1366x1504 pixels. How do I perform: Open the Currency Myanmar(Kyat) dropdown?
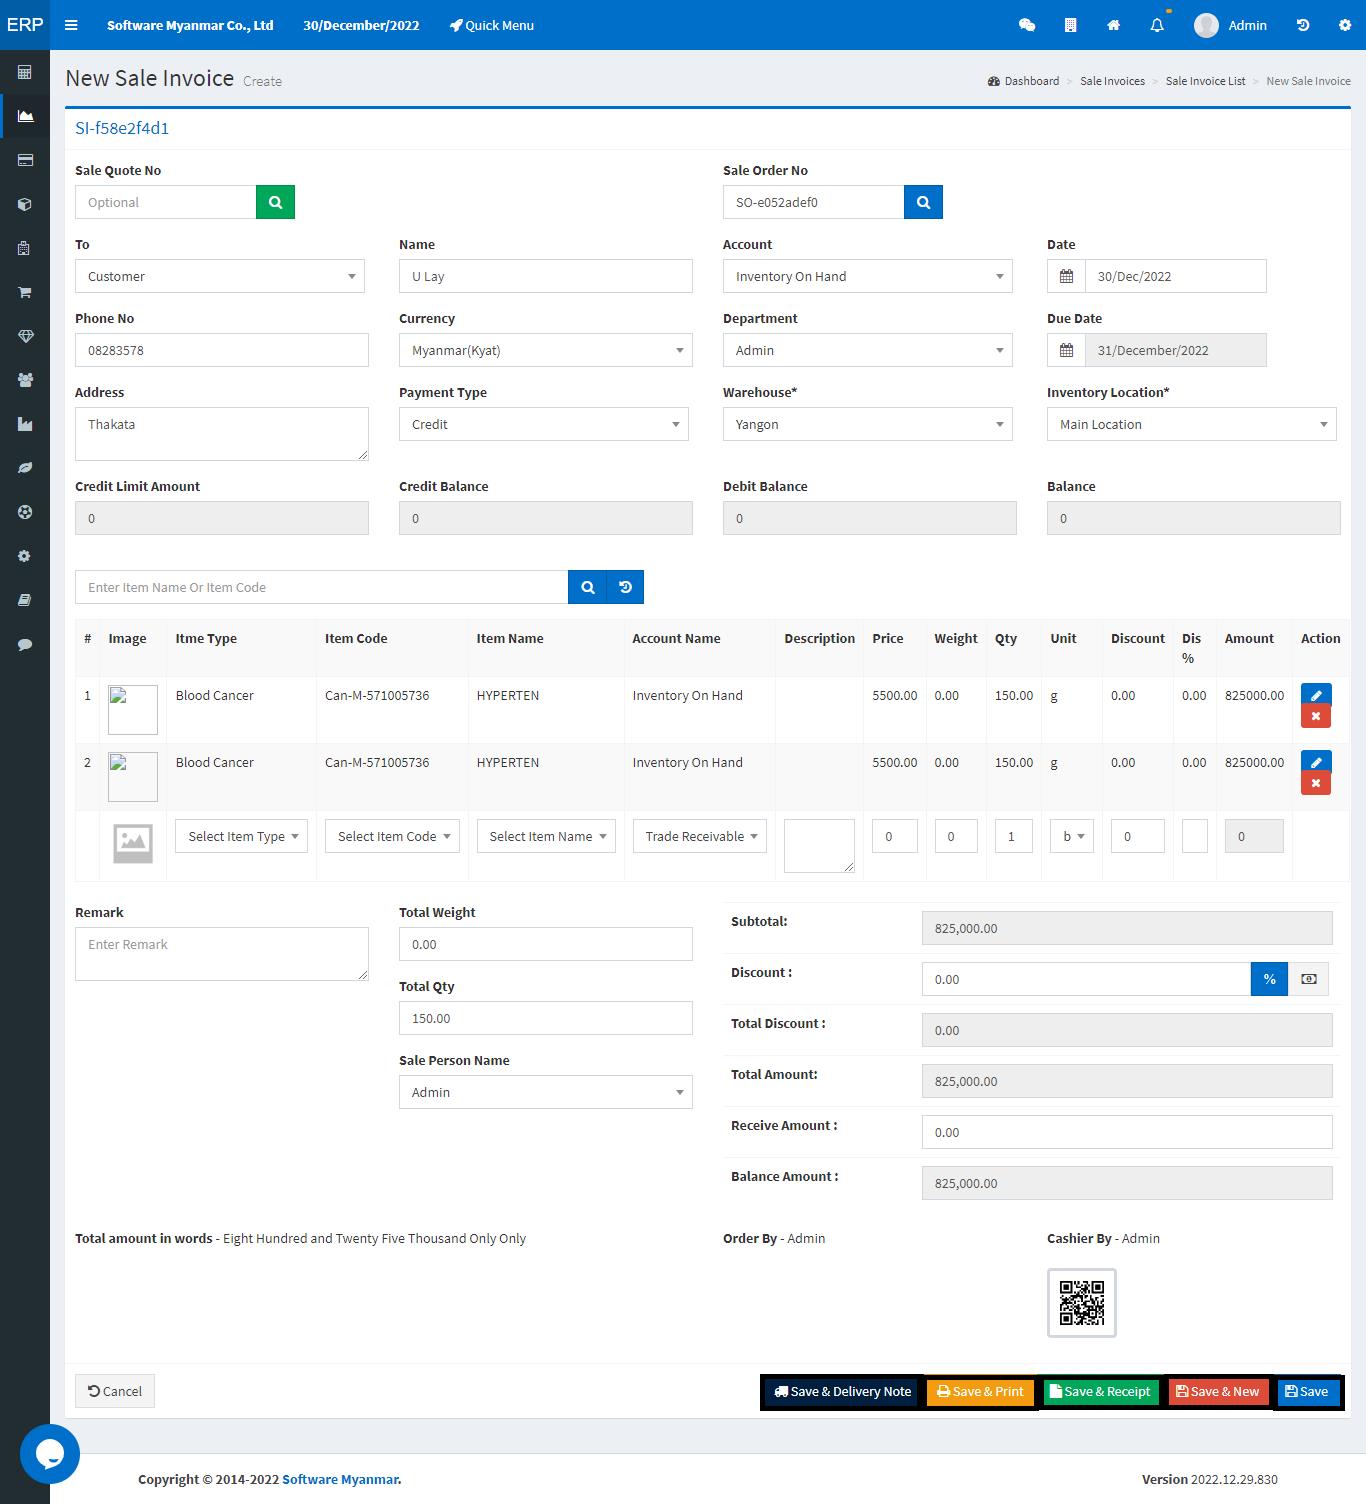coord(546,350)
